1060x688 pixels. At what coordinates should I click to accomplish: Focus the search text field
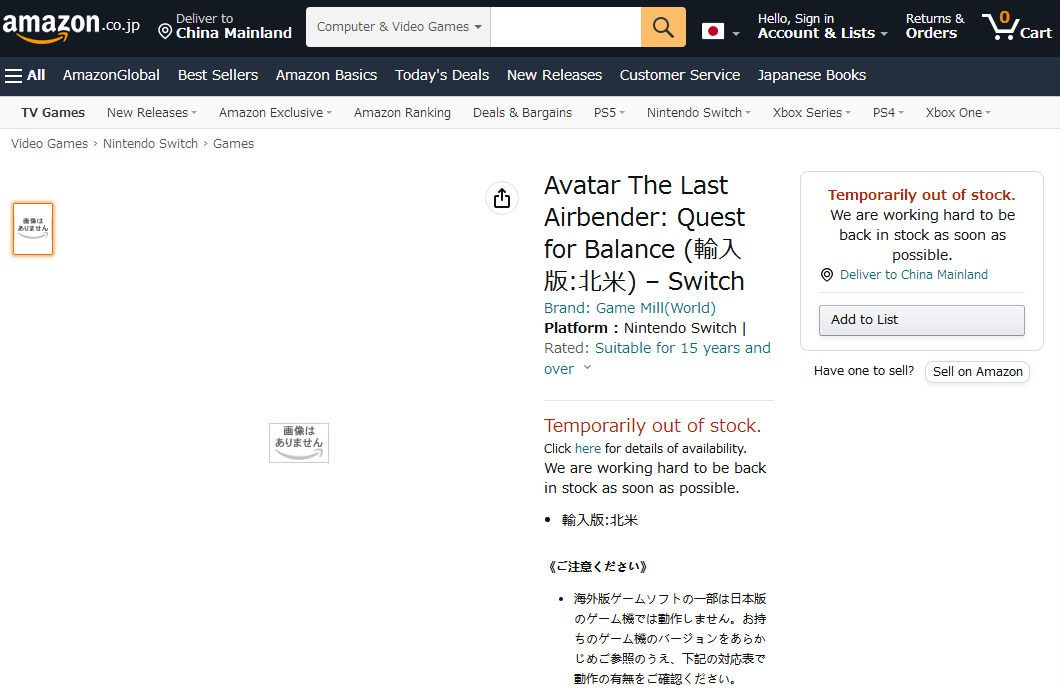pyautogui.click(x=566, y=27)
